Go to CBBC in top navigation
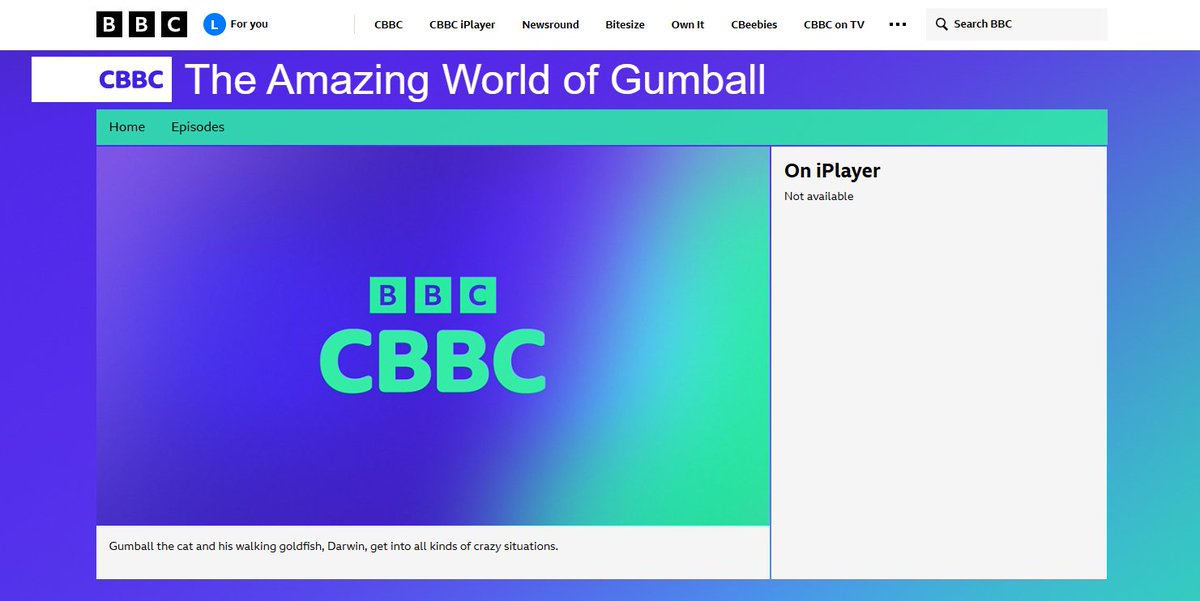The width and height of the screenshot is (1200, 601). coord(388,25)
